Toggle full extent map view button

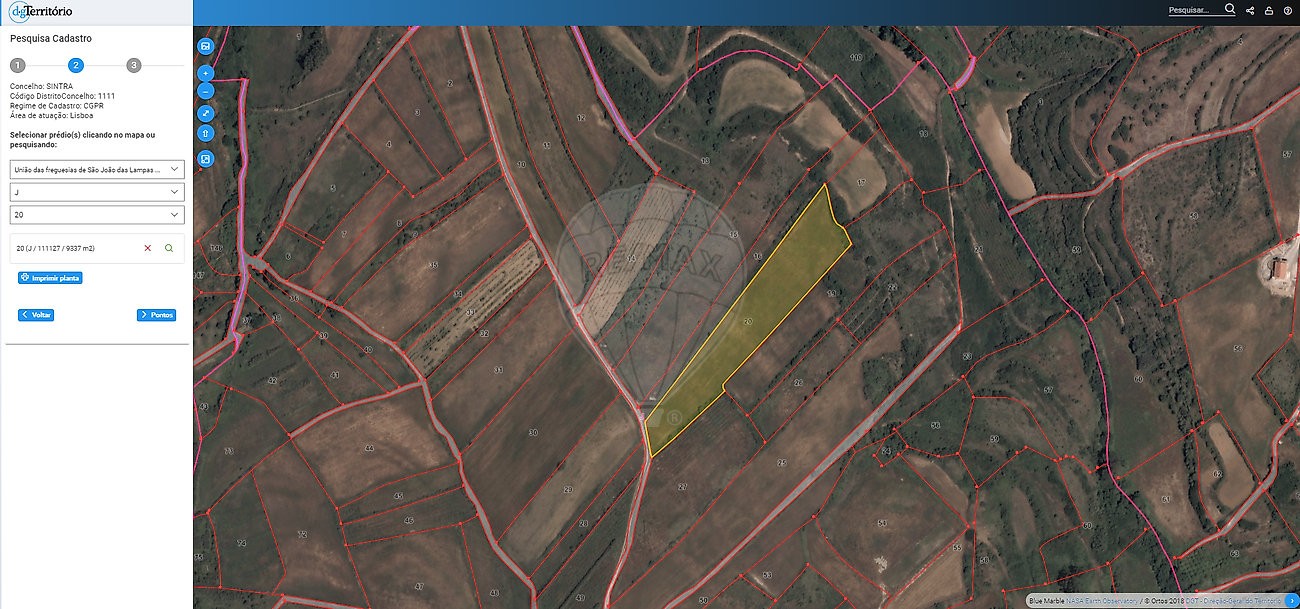tap(206, 114)
